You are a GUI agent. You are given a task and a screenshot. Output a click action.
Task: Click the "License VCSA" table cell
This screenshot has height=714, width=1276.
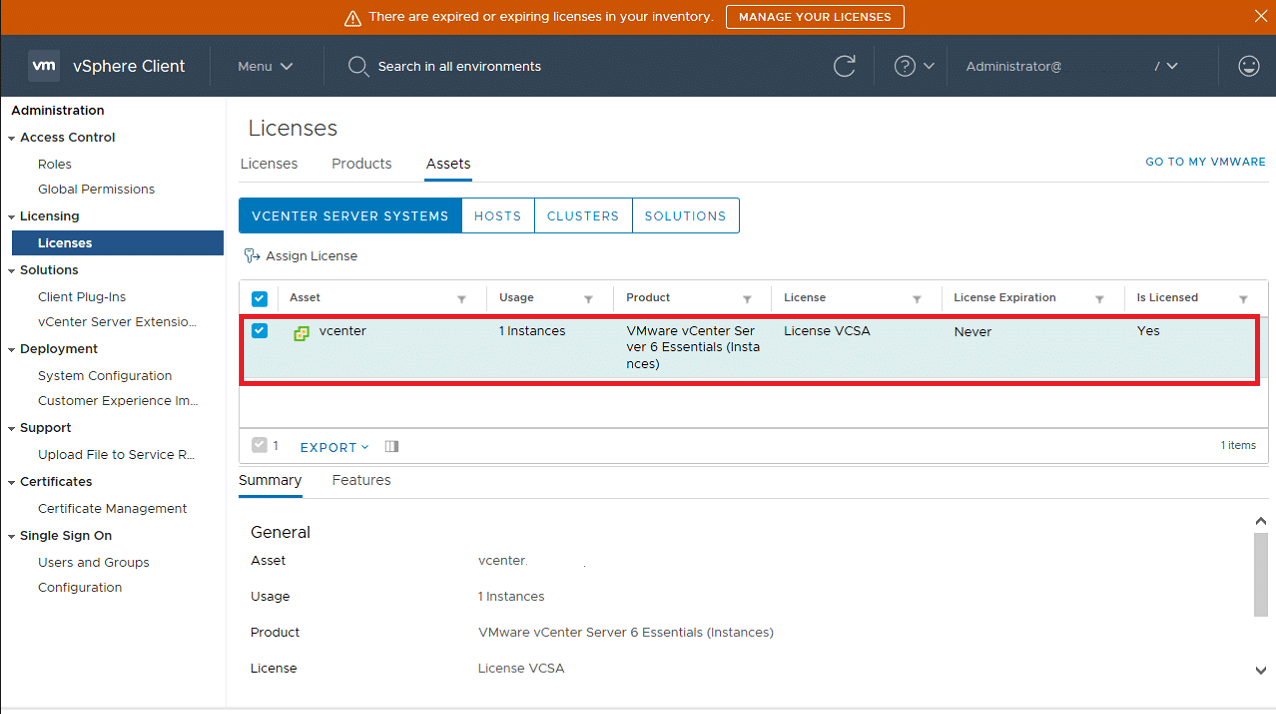[827, 331]
